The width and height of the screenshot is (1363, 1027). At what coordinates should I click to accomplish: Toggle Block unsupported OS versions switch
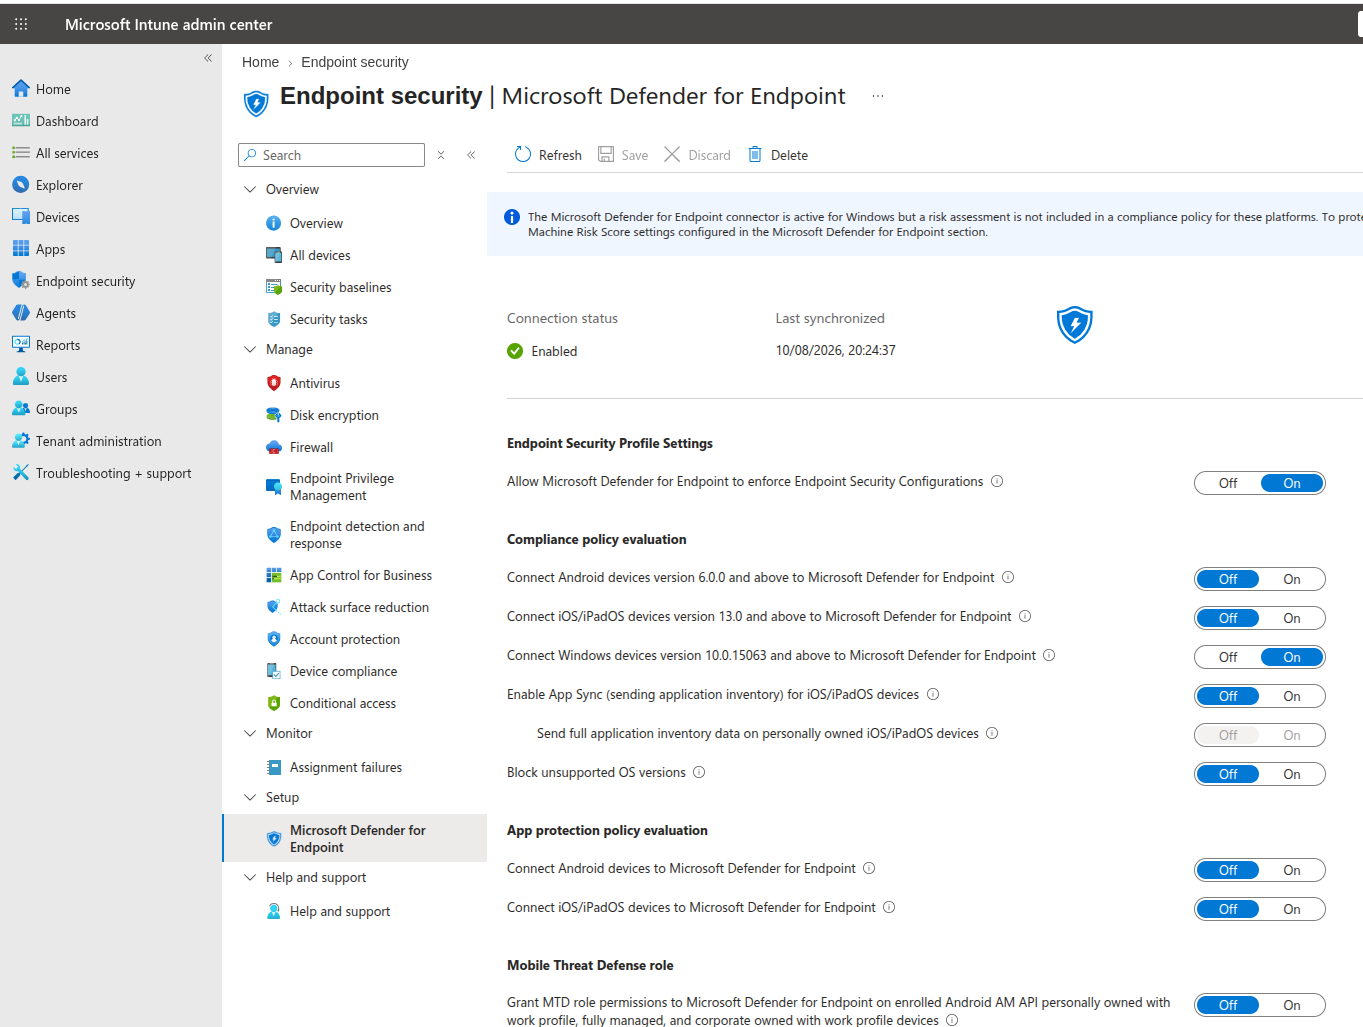tap(1259, 774)
